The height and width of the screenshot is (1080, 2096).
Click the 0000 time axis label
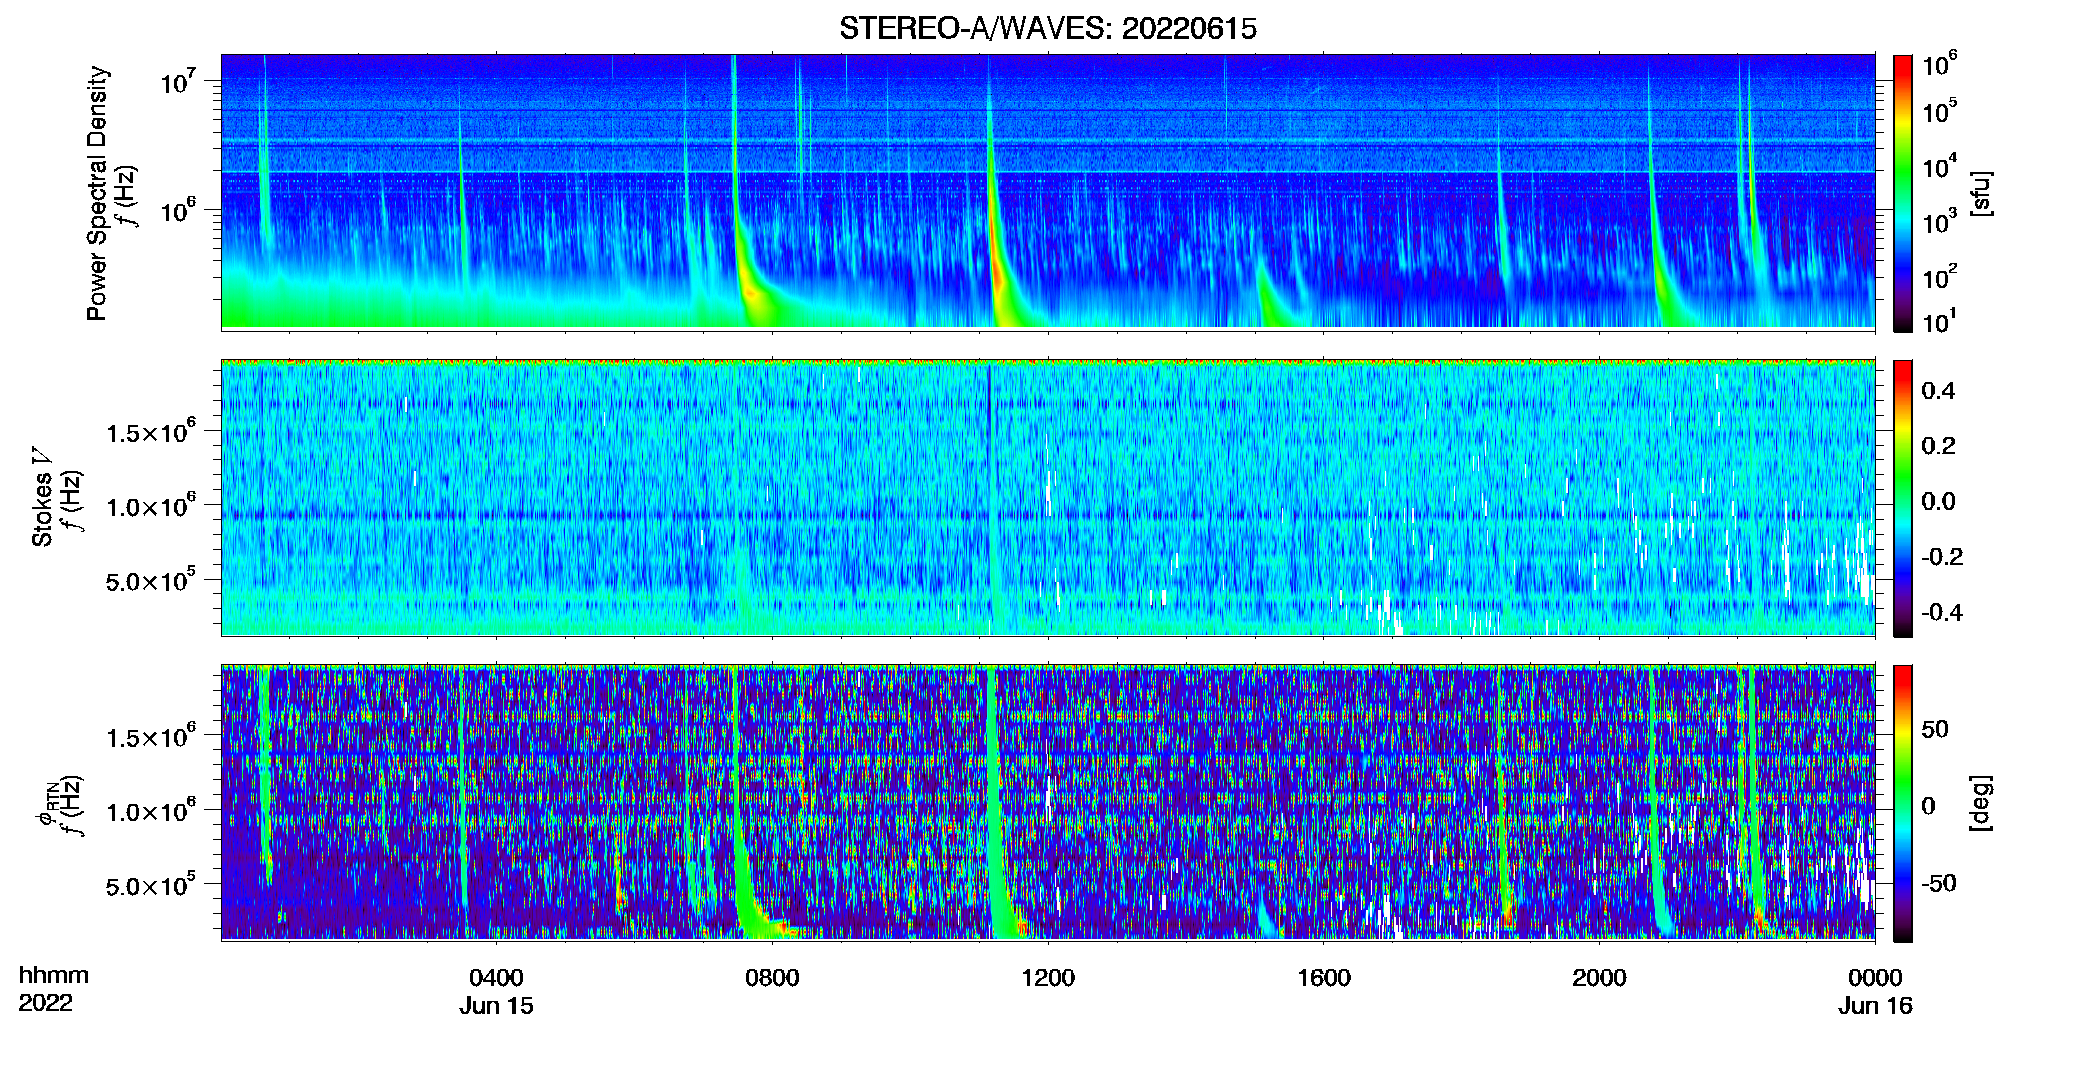[1875, 977]
